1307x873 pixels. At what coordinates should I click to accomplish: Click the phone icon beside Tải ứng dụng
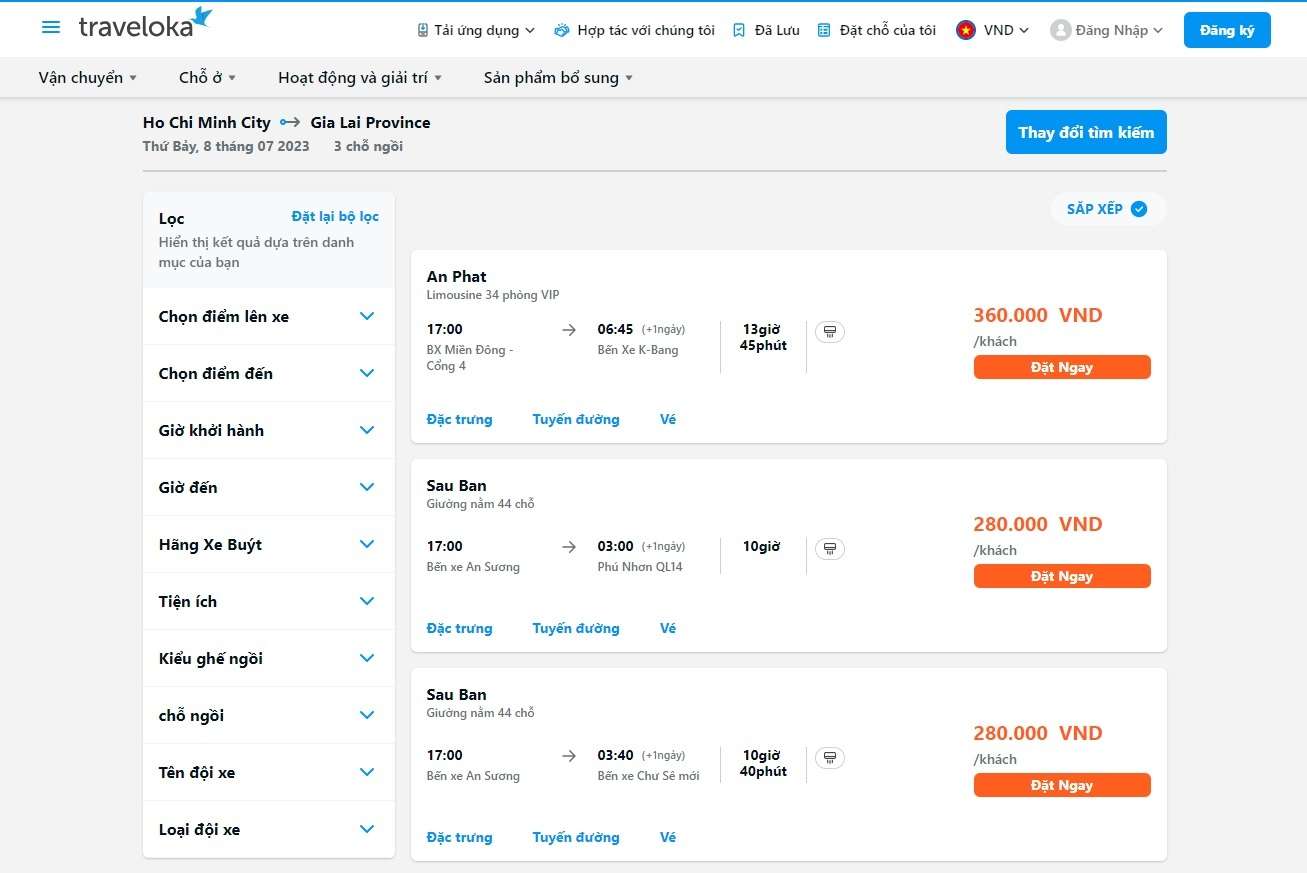[x=423, y=30]
